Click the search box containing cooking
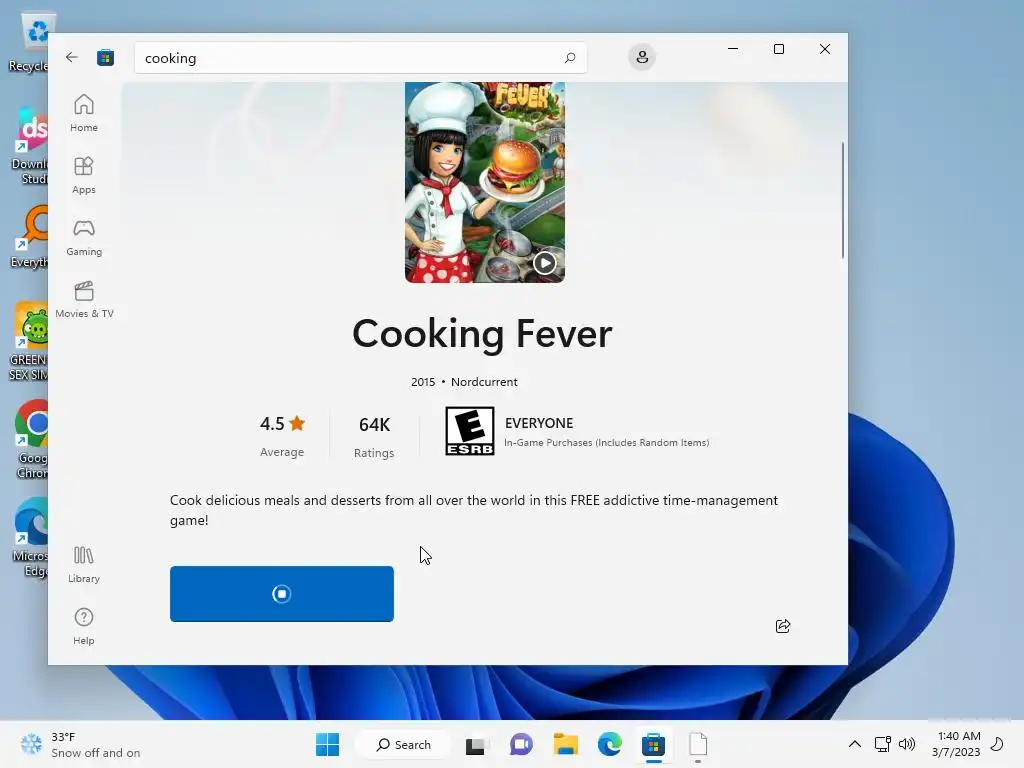This screenshot has height=768, width=1024. coord(360,57)
